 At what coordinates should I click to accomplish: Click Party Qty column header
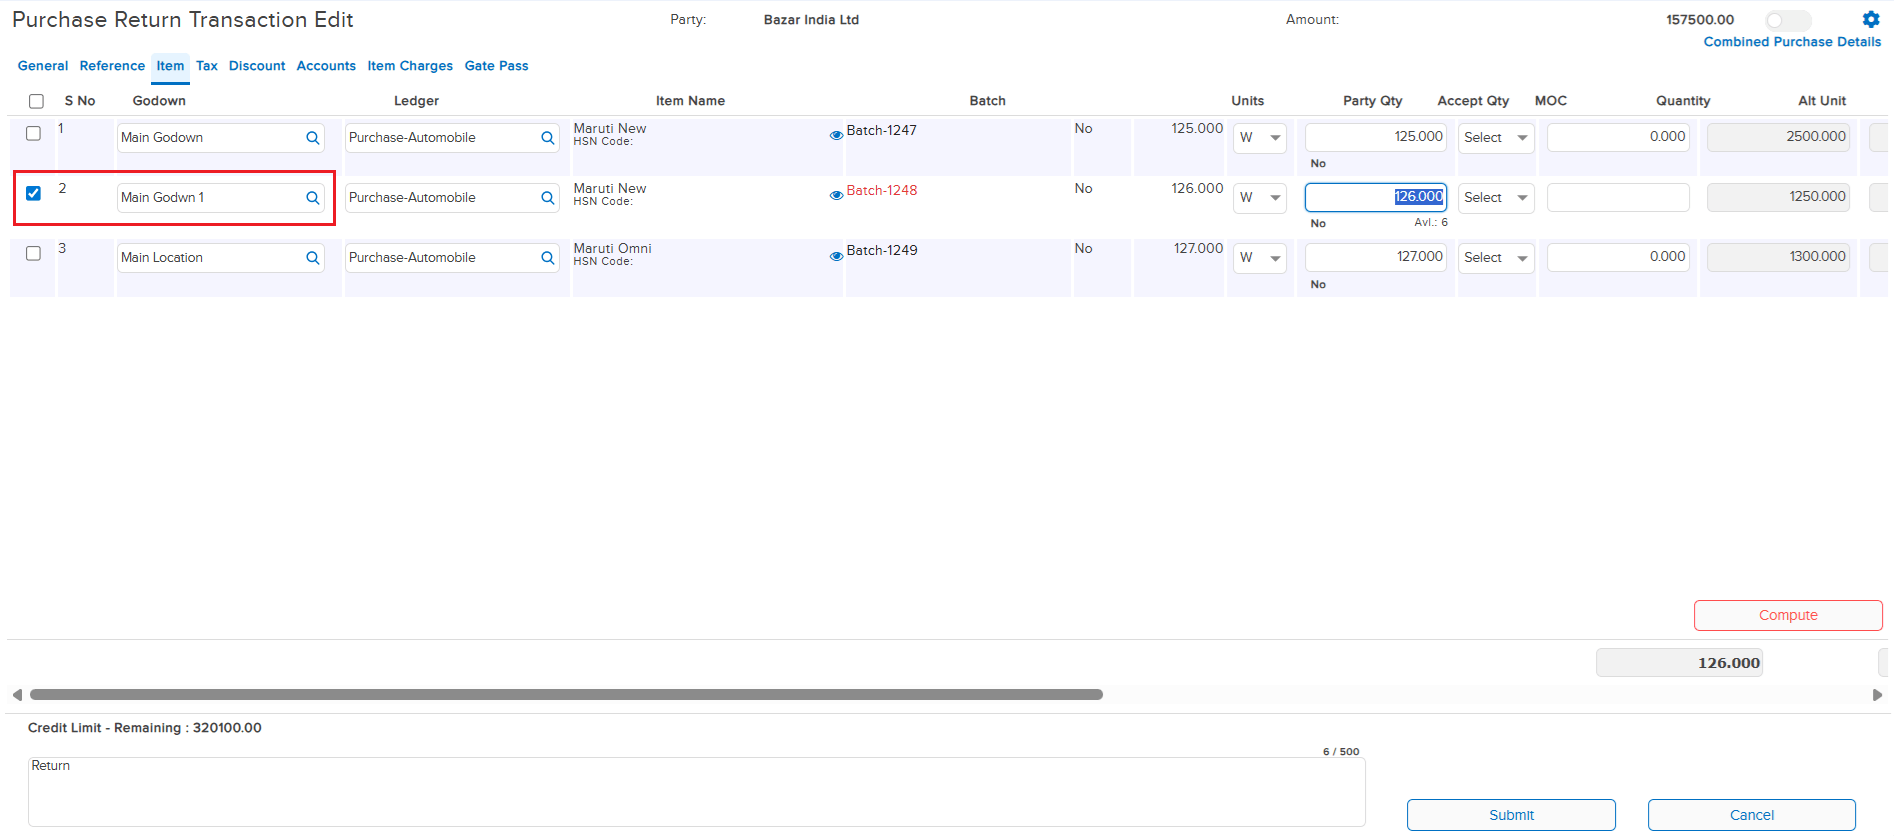pos(1372,101)
